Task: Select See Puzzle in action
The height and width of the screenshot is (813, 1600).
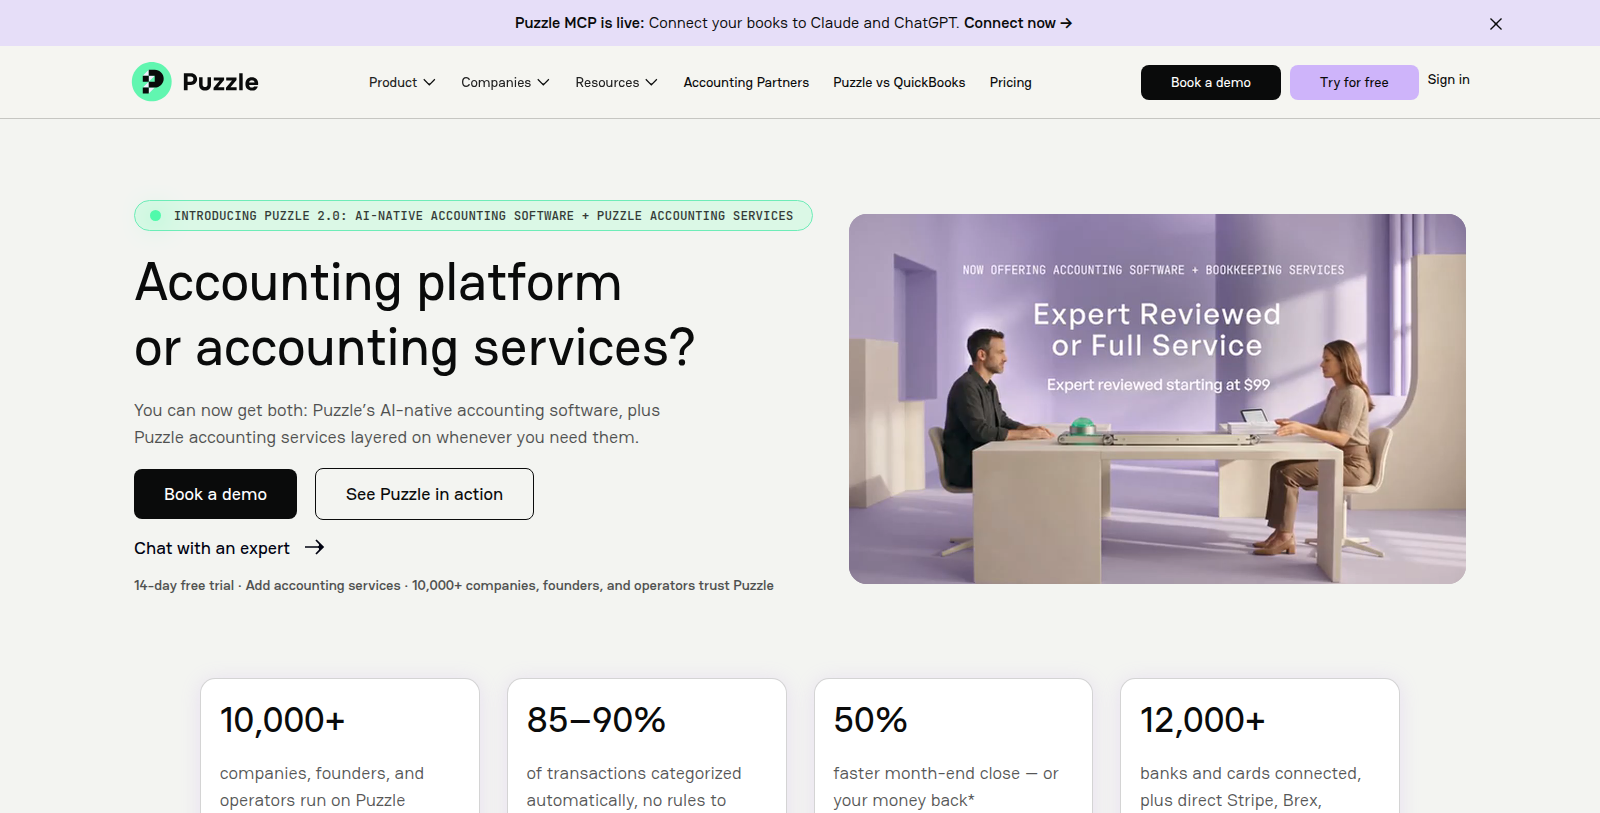Action: coord(424,494)
